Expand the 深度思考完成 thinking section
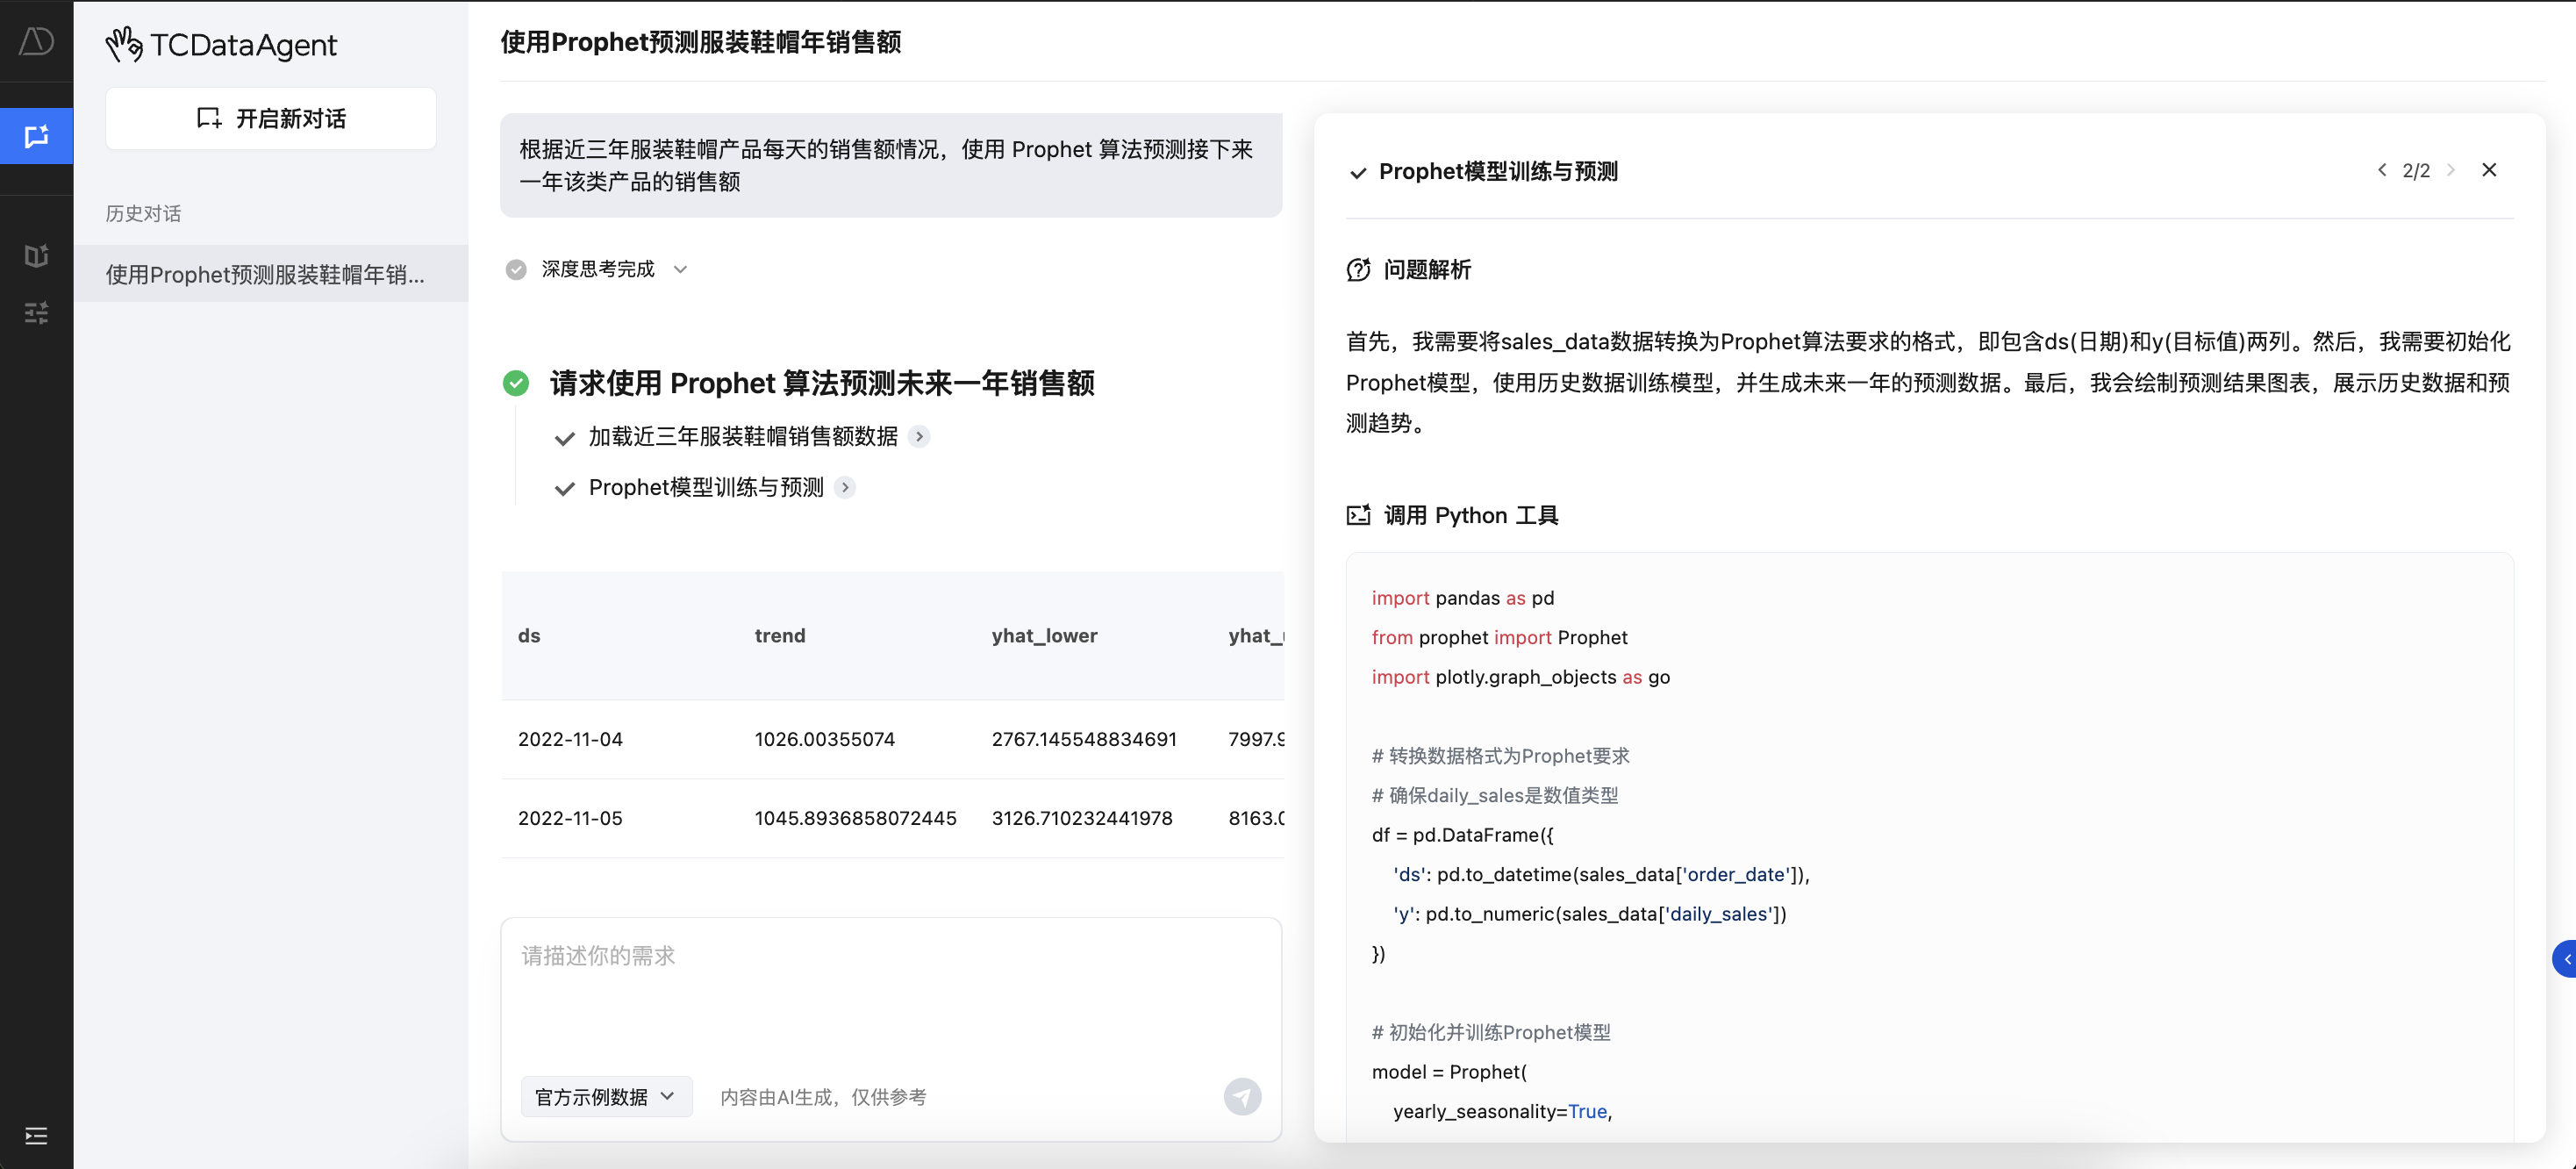2576x1169 pixels. 680,269
